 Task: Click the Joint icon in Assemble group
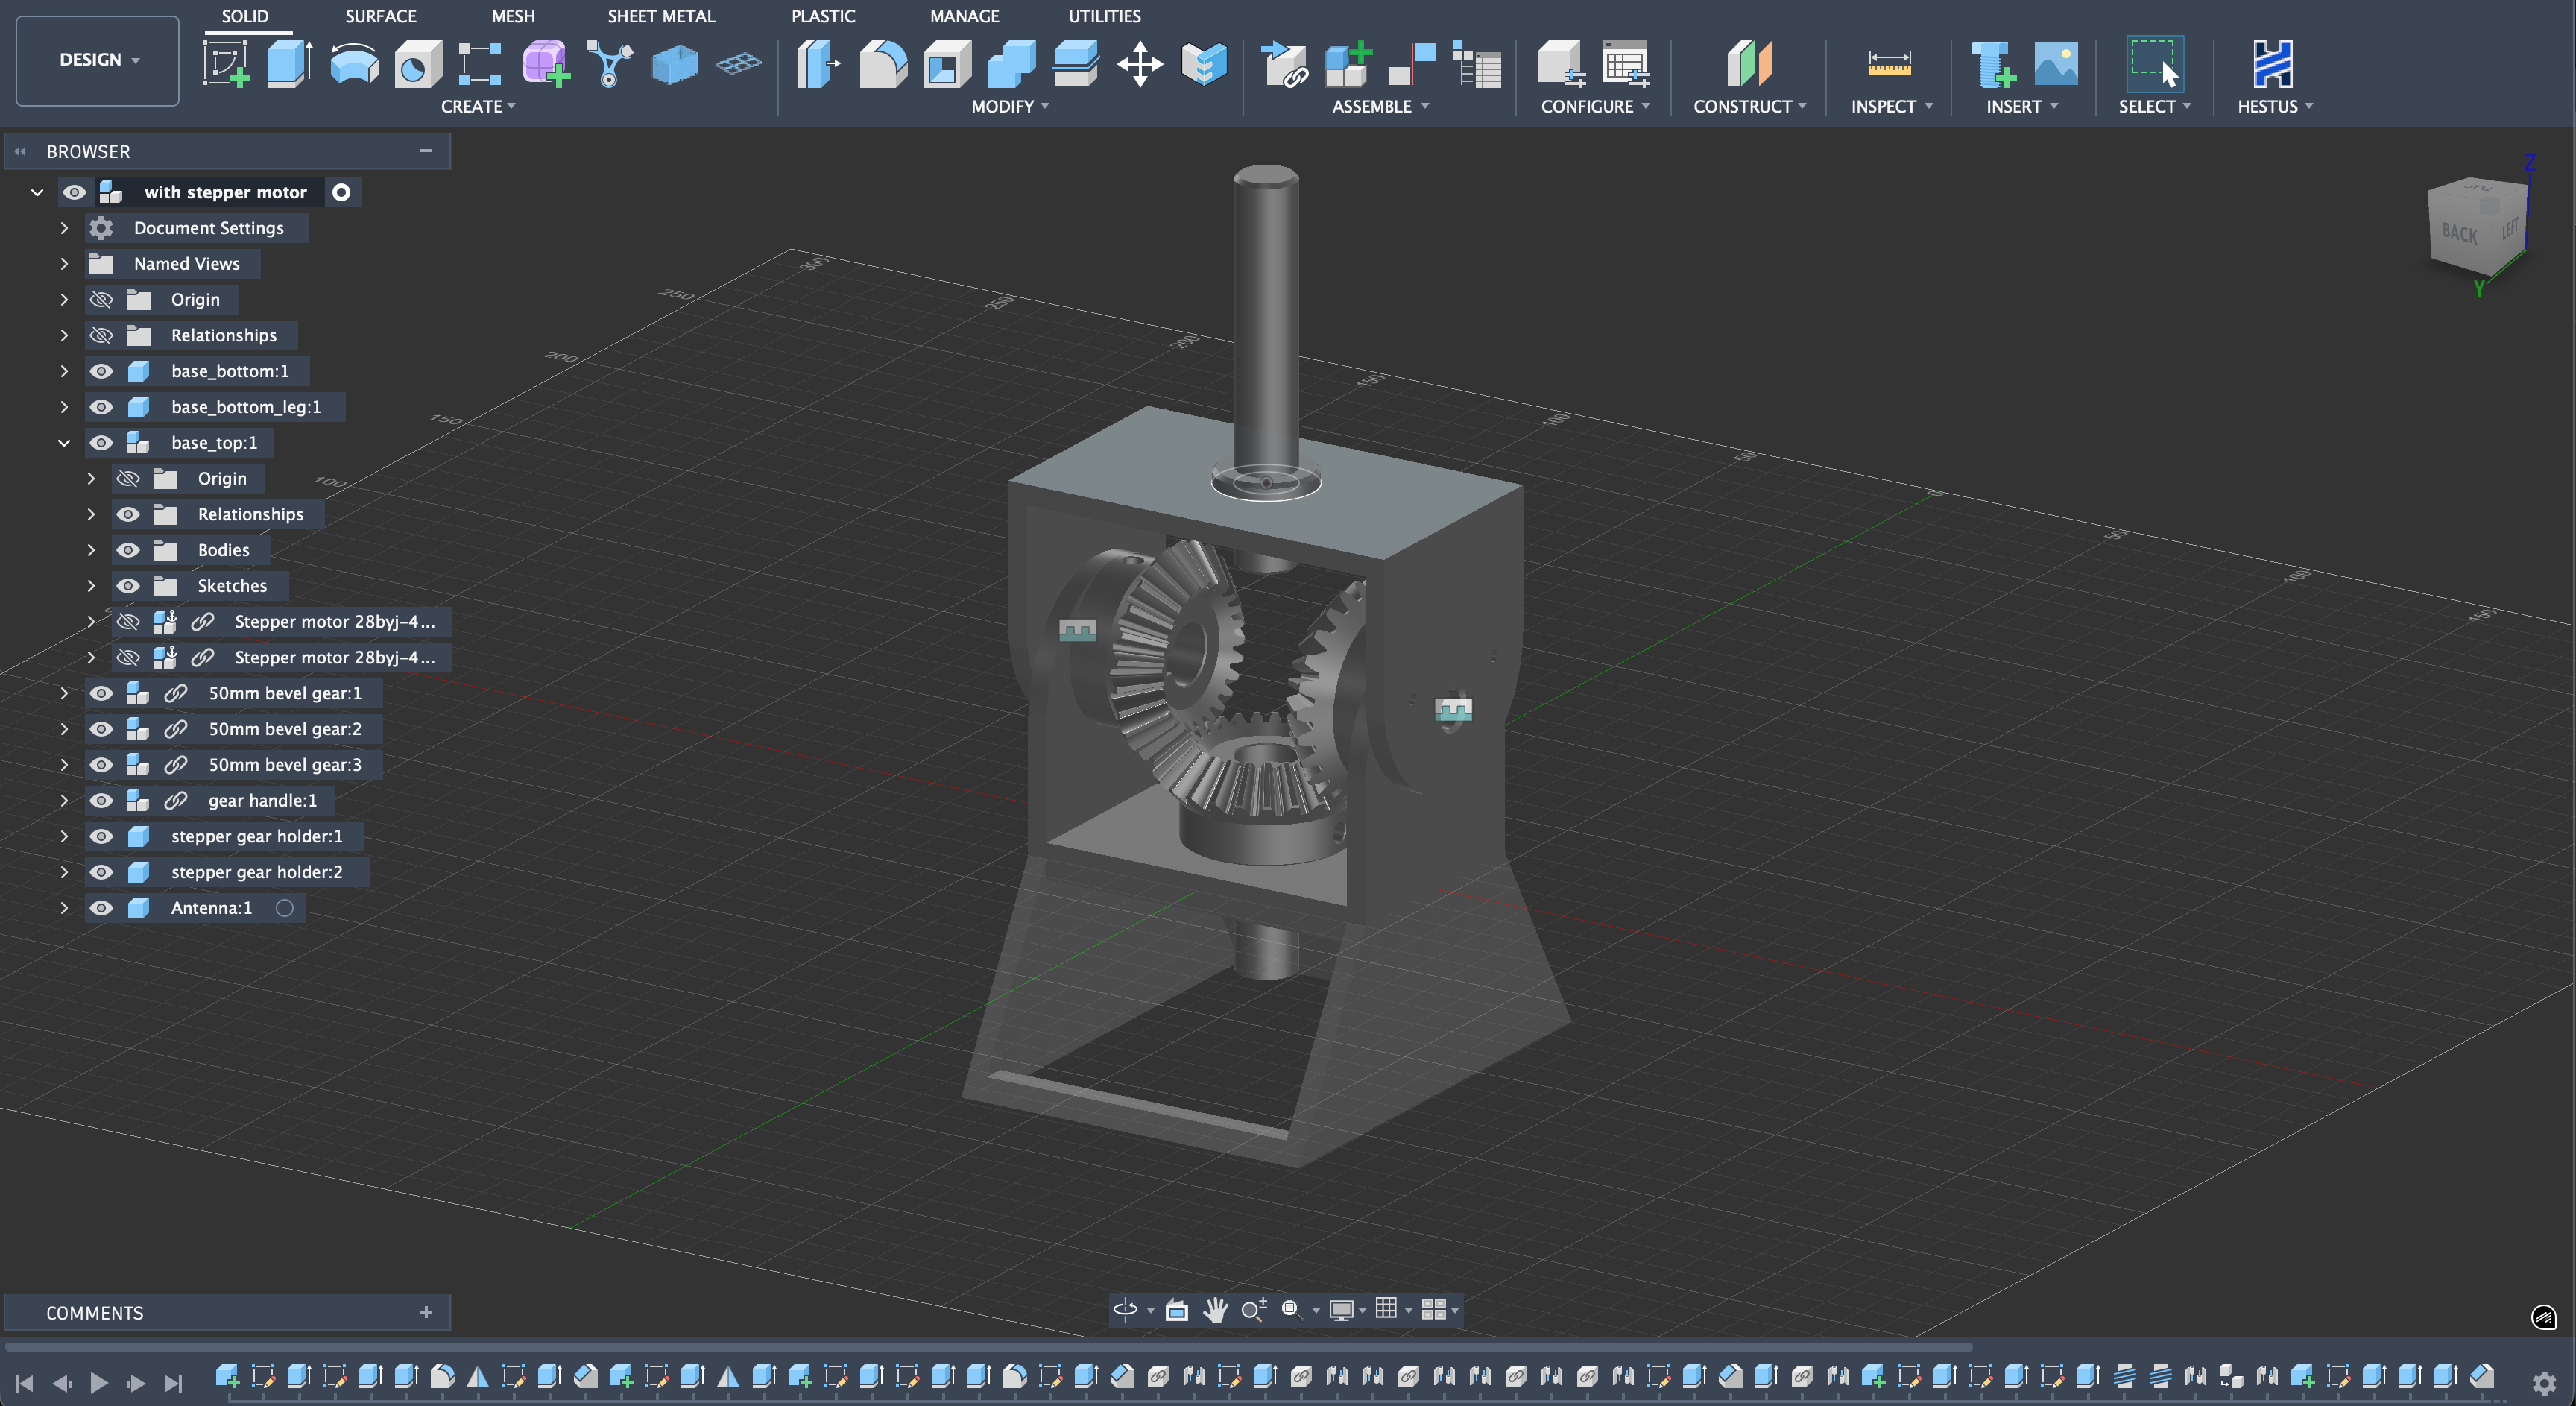pos(1413,64)
